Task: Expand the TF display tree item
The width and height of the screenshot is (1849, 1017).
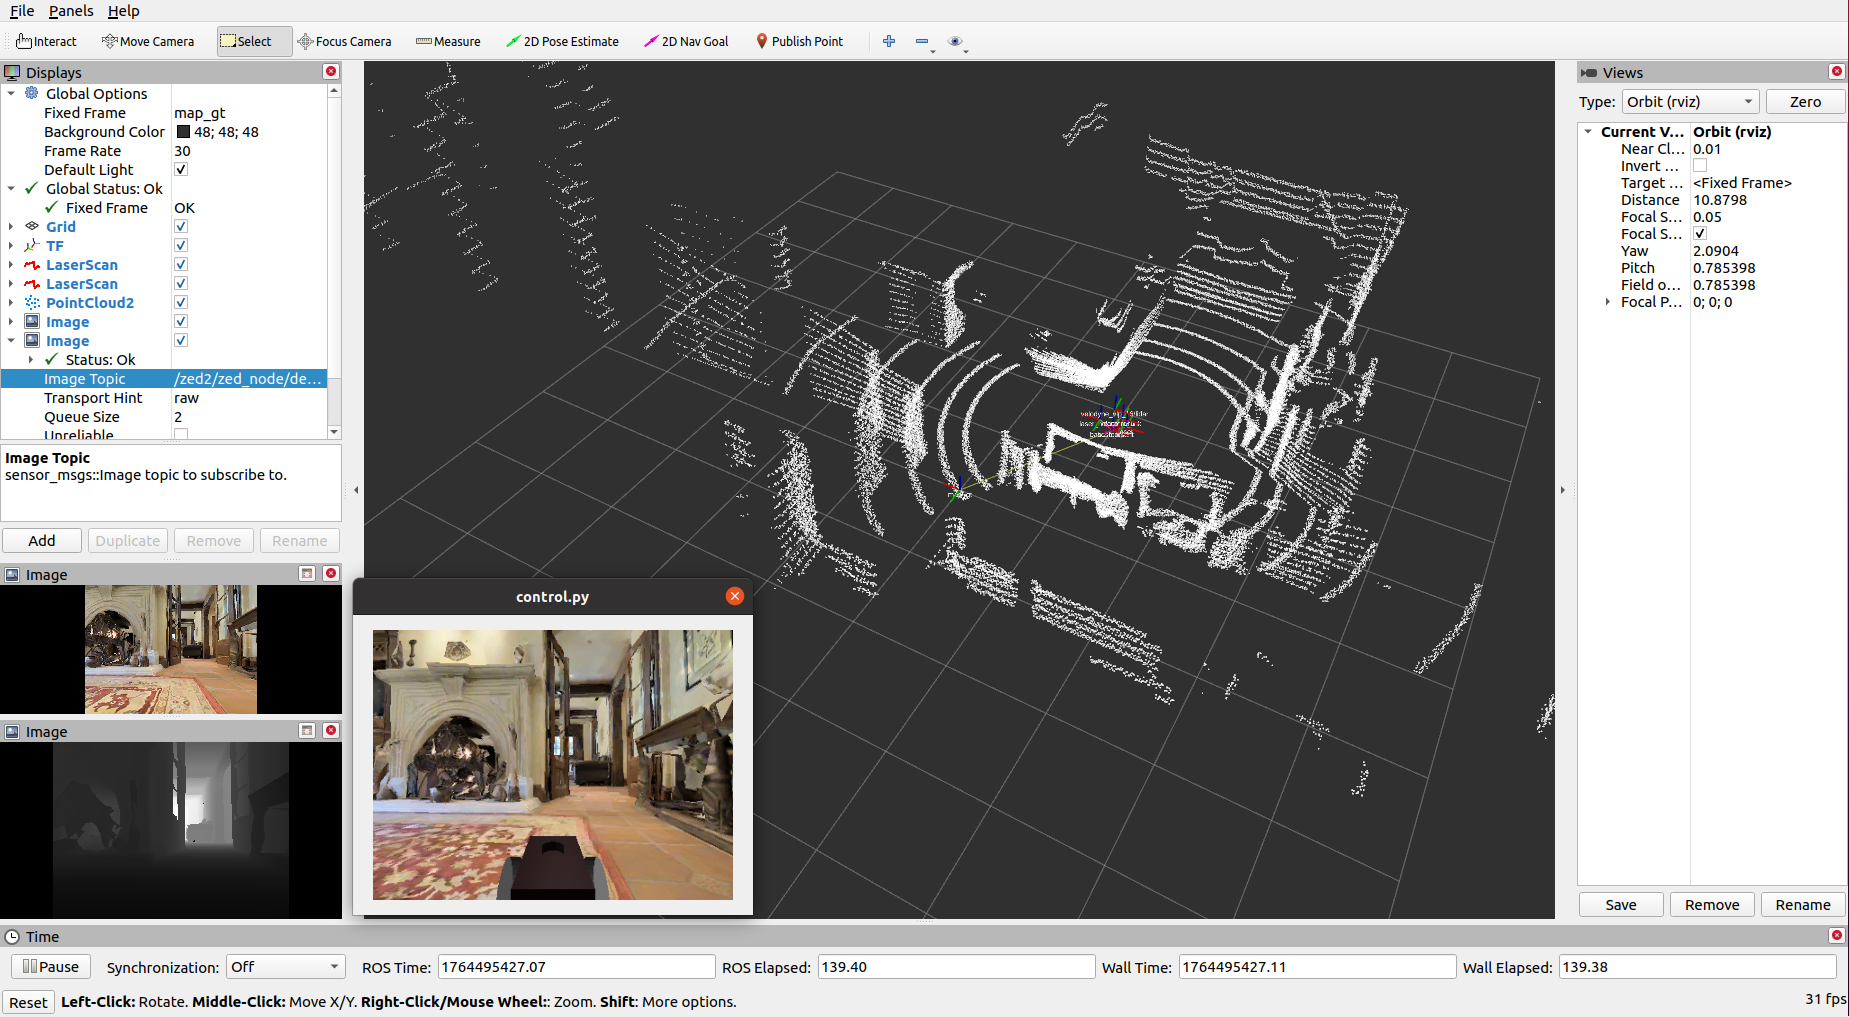Action: 11,246
